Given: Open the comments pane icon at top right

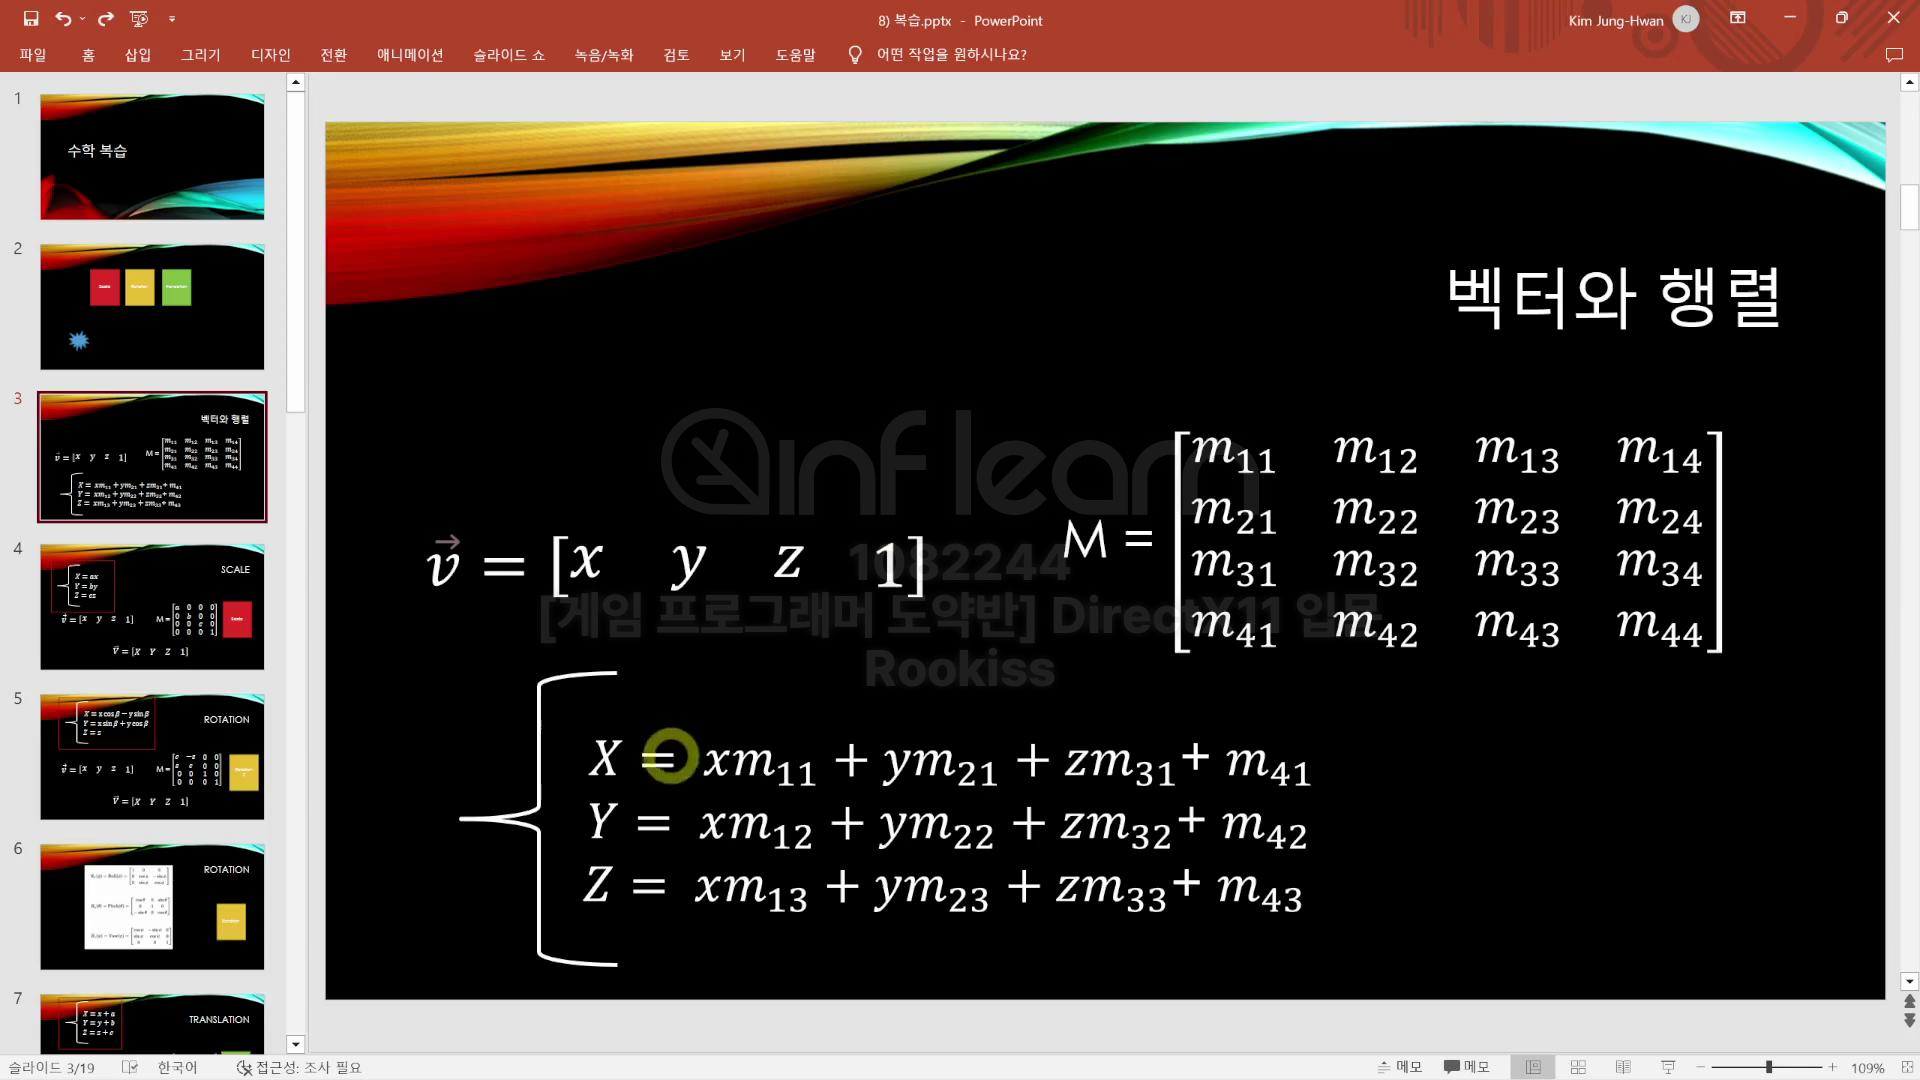Looking at the screenshot, I should click(x=1893, y=55).
